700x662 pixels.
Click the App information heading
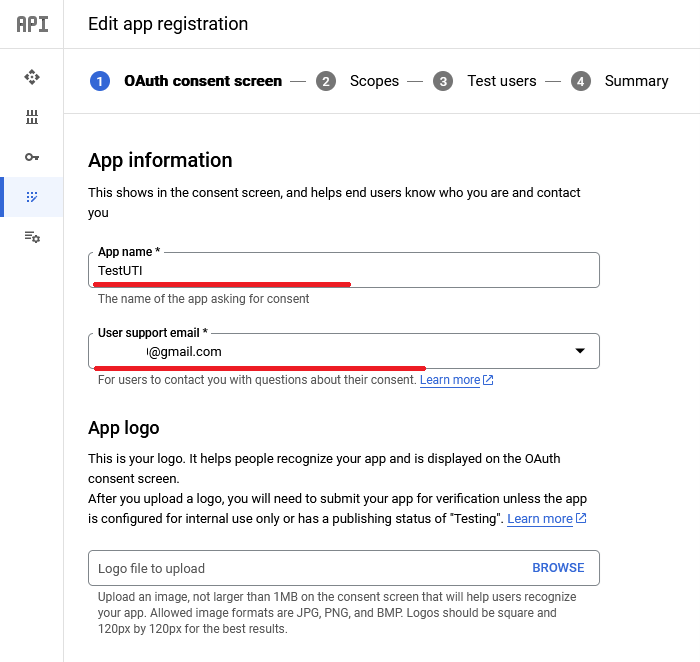[x=160, y=160]
